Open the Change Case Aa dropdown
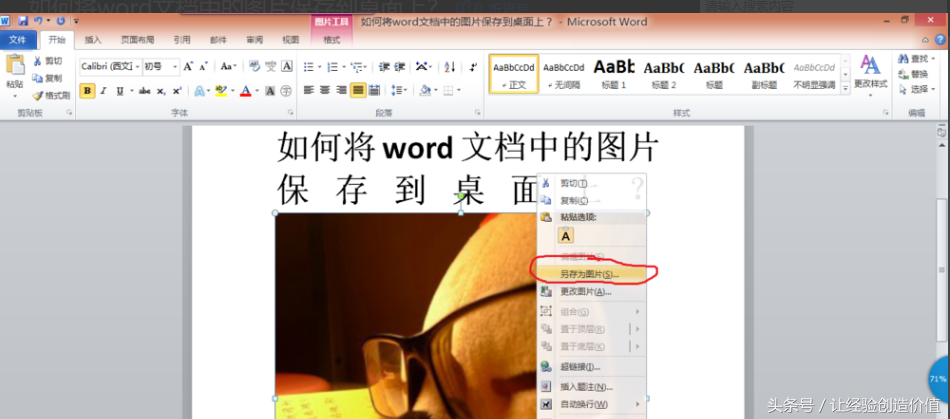 tap(228, 67)
